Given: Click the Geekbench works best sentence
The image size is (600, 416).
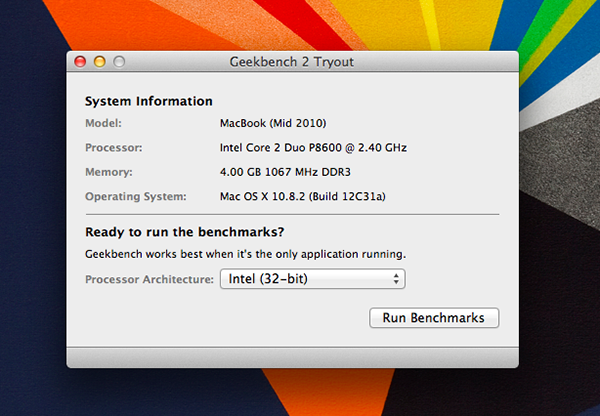Looking at the screenshot, I should coord(245,254).
